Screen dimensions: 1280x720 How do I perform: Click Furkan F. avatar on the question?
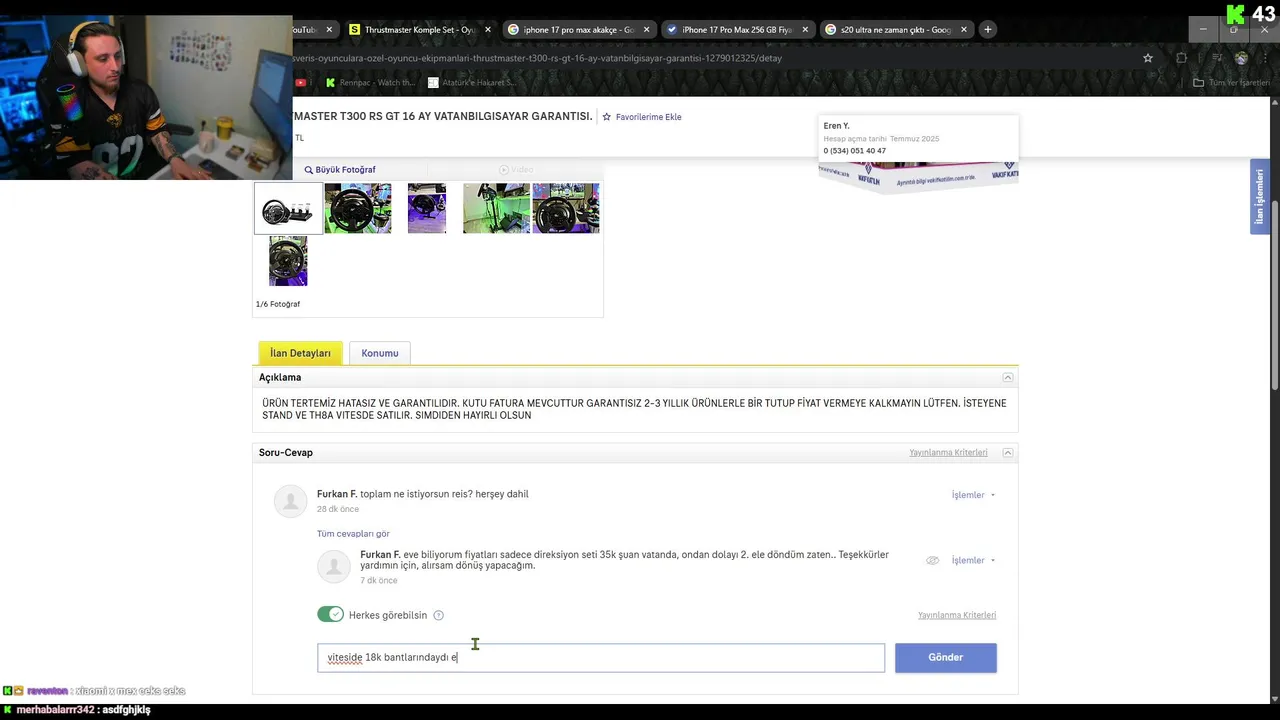pyautogui.click(x=291, y=501)
